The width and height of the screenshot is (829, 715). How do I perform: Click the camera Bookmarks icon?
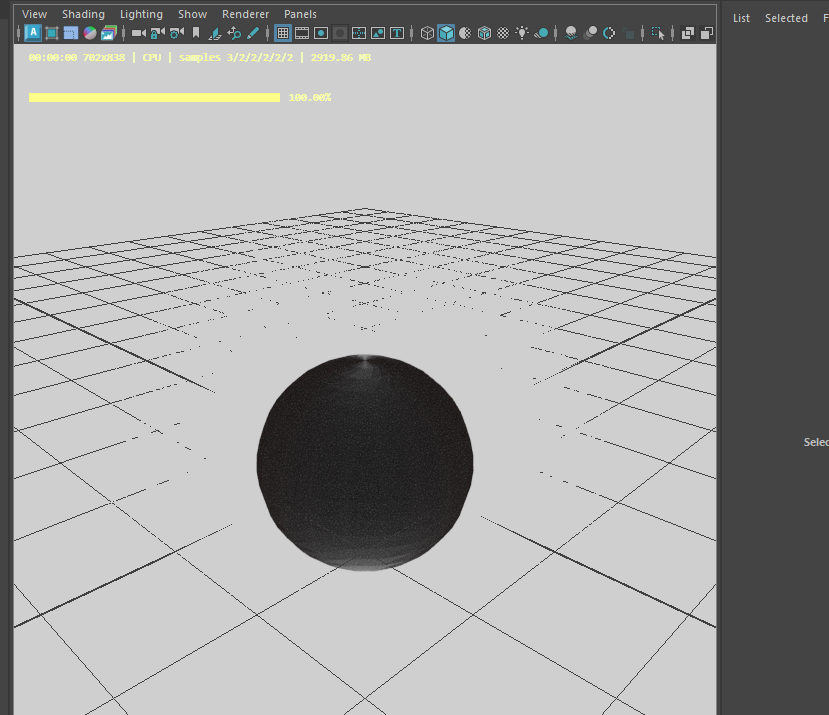pyautogui.click(x=196, y=33)
